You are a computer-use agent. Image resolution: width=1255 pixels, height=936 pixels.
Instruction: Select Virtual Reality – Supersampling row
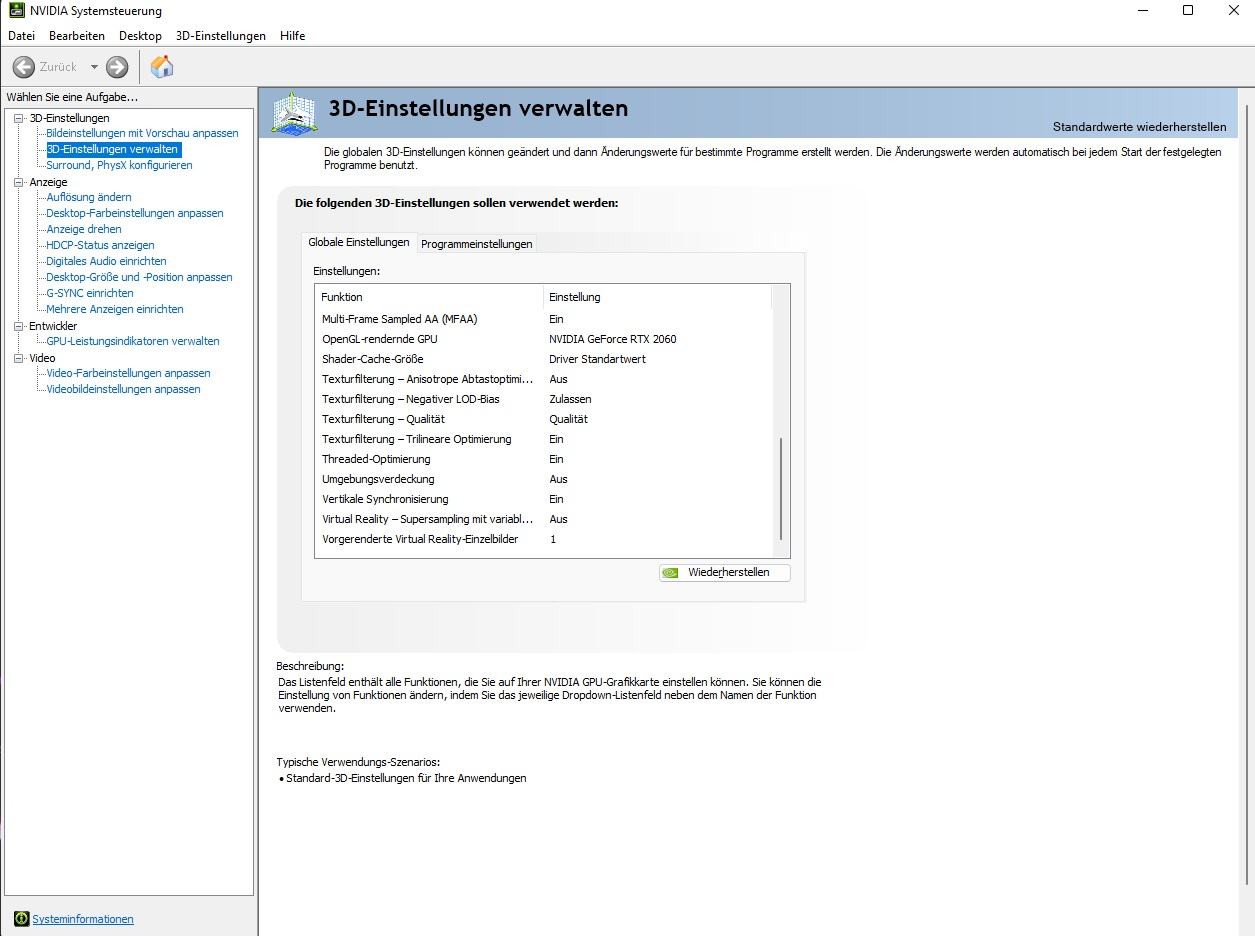pos(544,519)
